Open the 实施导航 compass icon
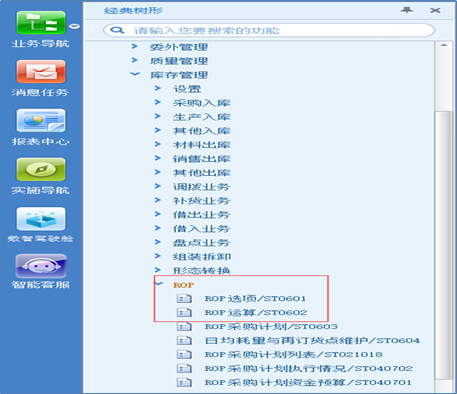Image resolution: width=457 pixels, height=394 pixels. [x=41, y=169]
